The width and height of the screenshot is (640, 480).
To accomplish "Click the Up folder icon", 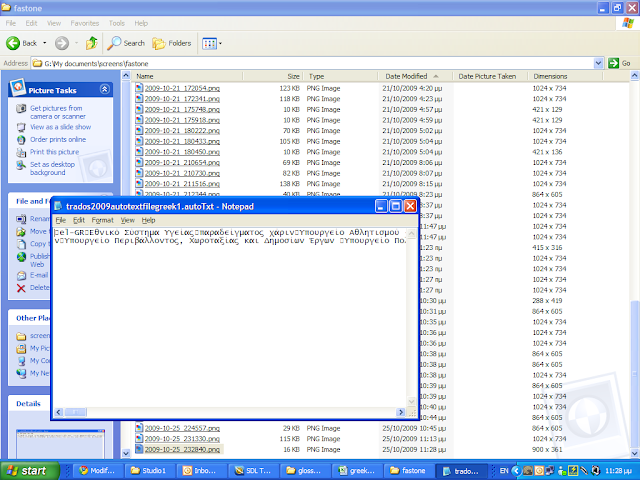I will tap(91, 43).
